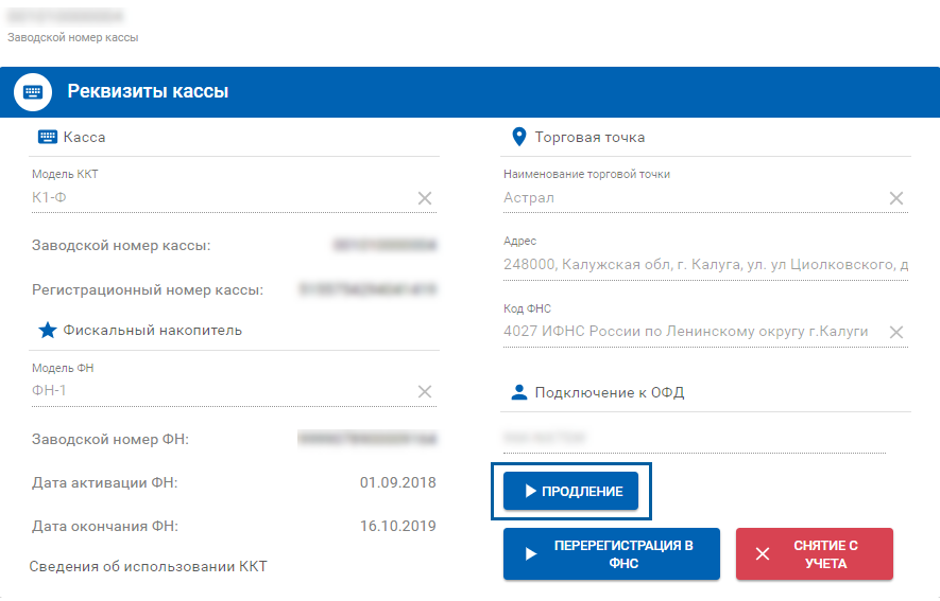Screen dimensions: 940x601
Task: Clear the Модель ККТ field
Action: tap(424, 198)
